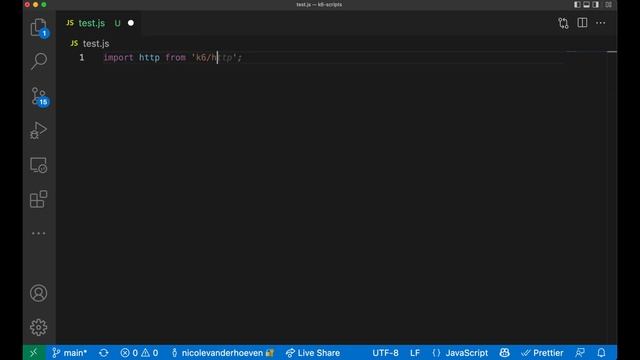Open Source Control view with 15 changes
Viewport: 640px width, 360px height.
click(x=39, y=97)
